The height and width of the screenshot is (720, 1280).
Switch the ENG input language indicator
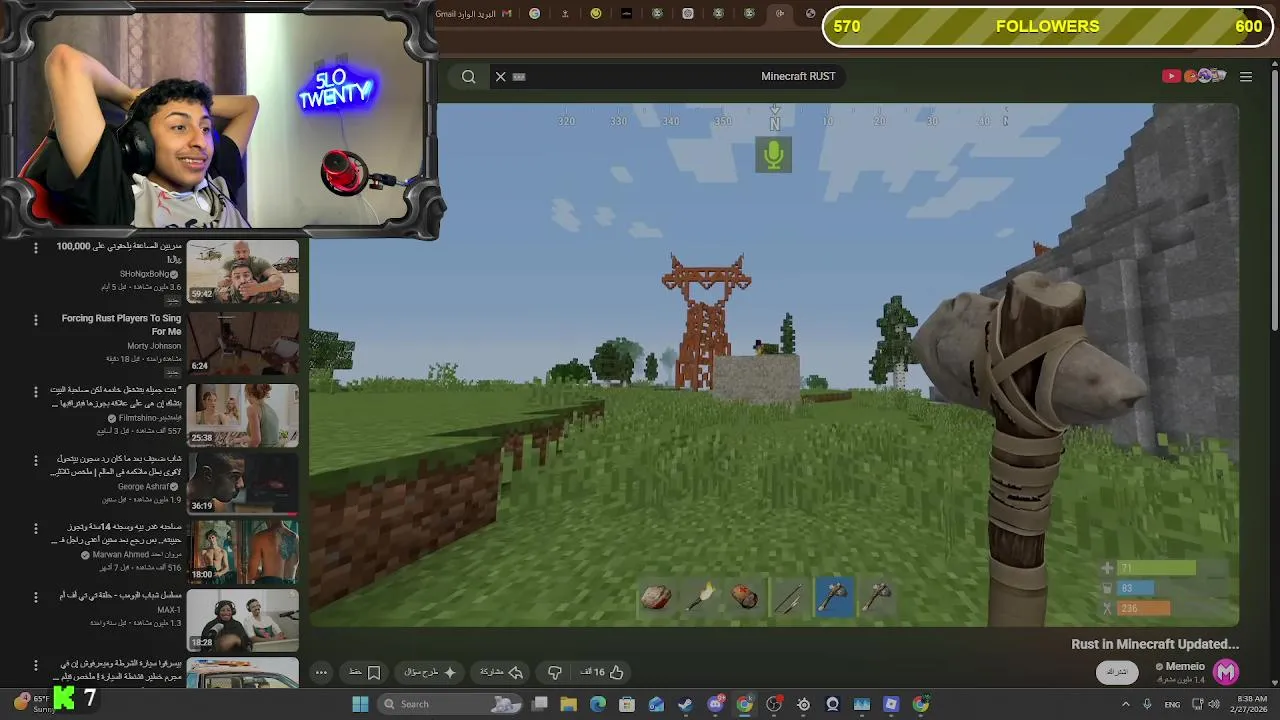point(1172,704)
